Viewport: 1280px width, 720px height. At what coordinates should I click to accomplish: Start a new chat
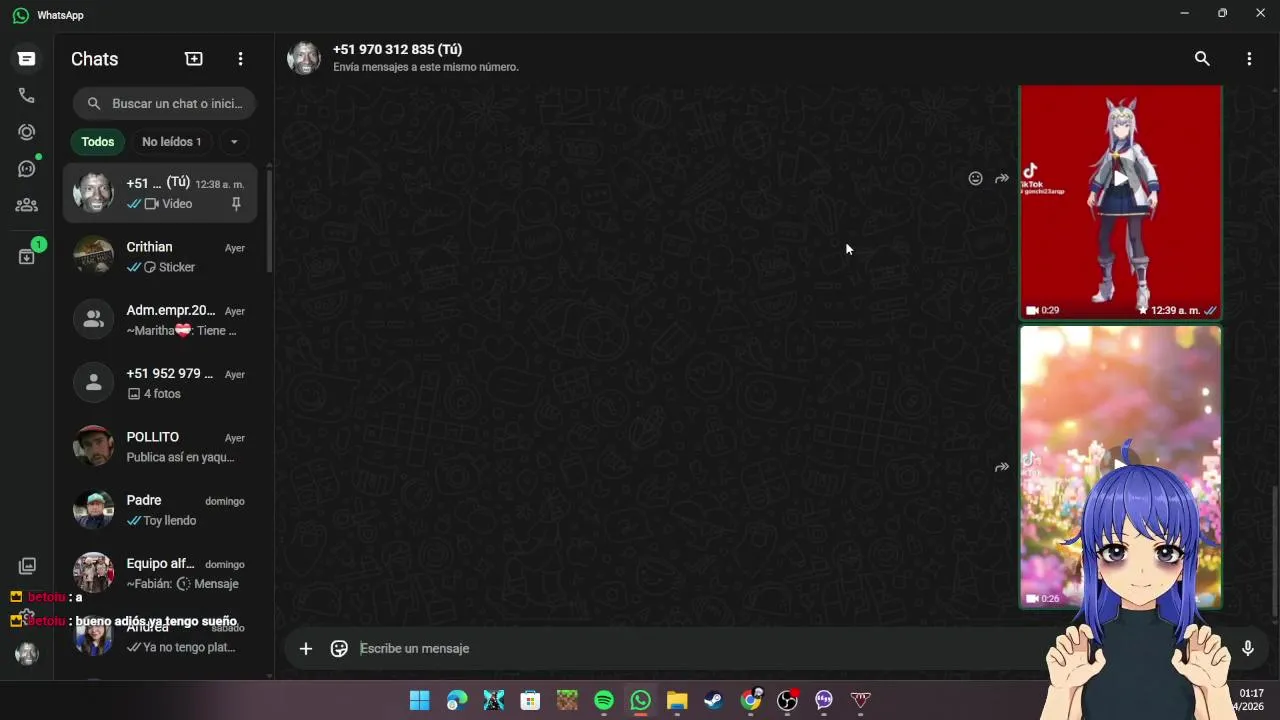coord(194,59)
